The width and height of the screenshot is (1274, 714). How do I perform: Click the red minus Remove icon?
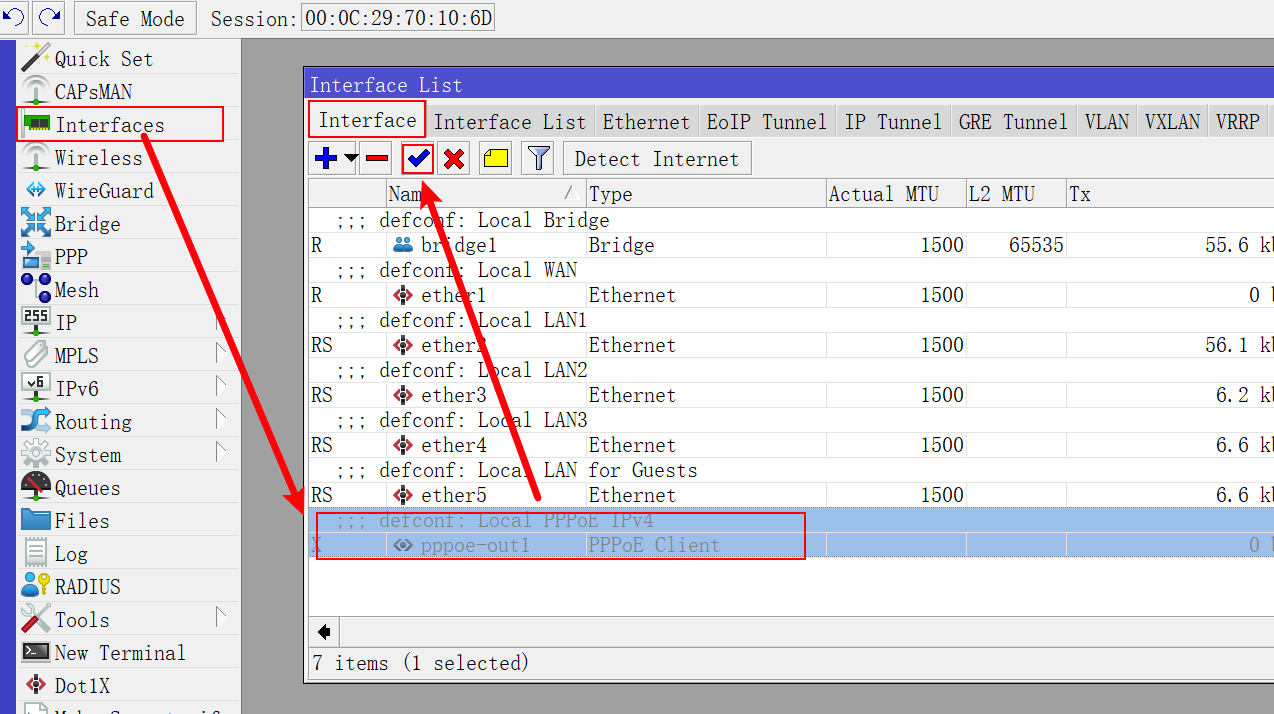377,158
